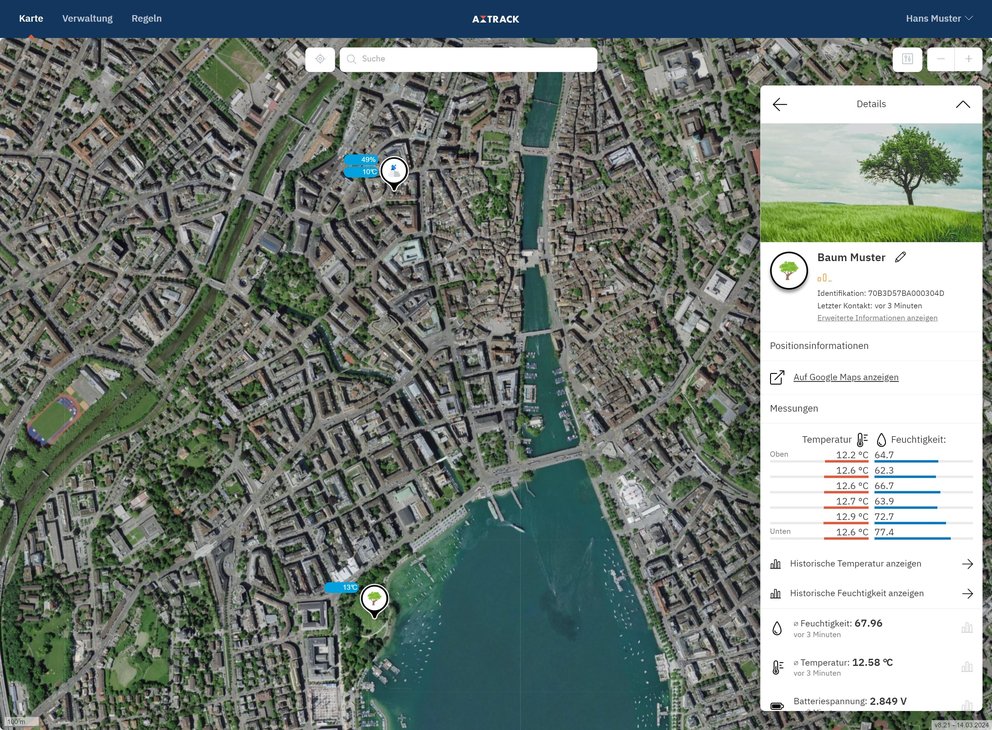Image resolution: width=992 pixels, height=730 pixels.
Task: Open the Regeln menu item
Action: pyautogui.click(x=147, y=18)
